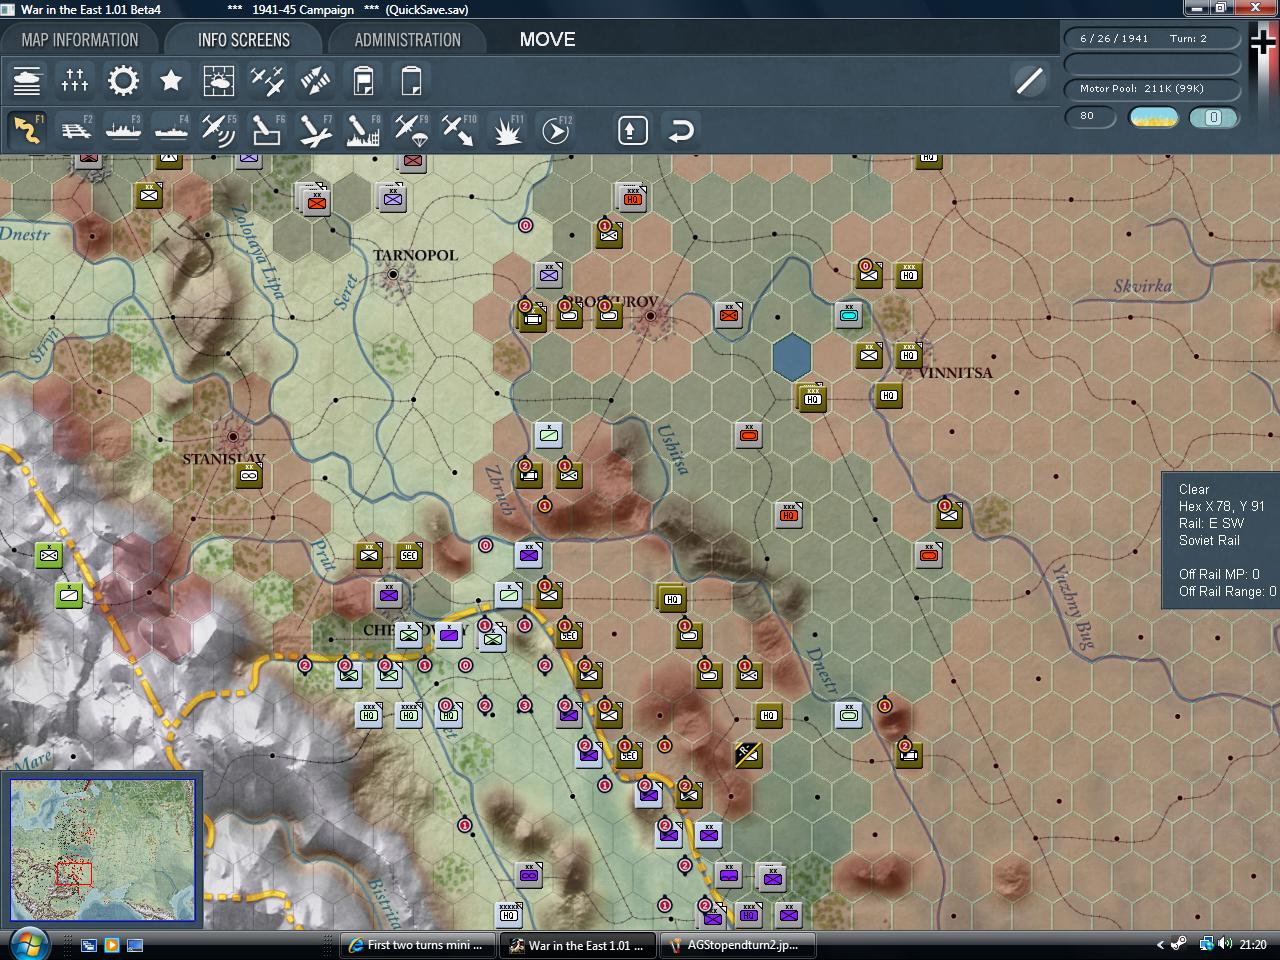Open the blank report clipboard icon

click(x=411, y=80)
